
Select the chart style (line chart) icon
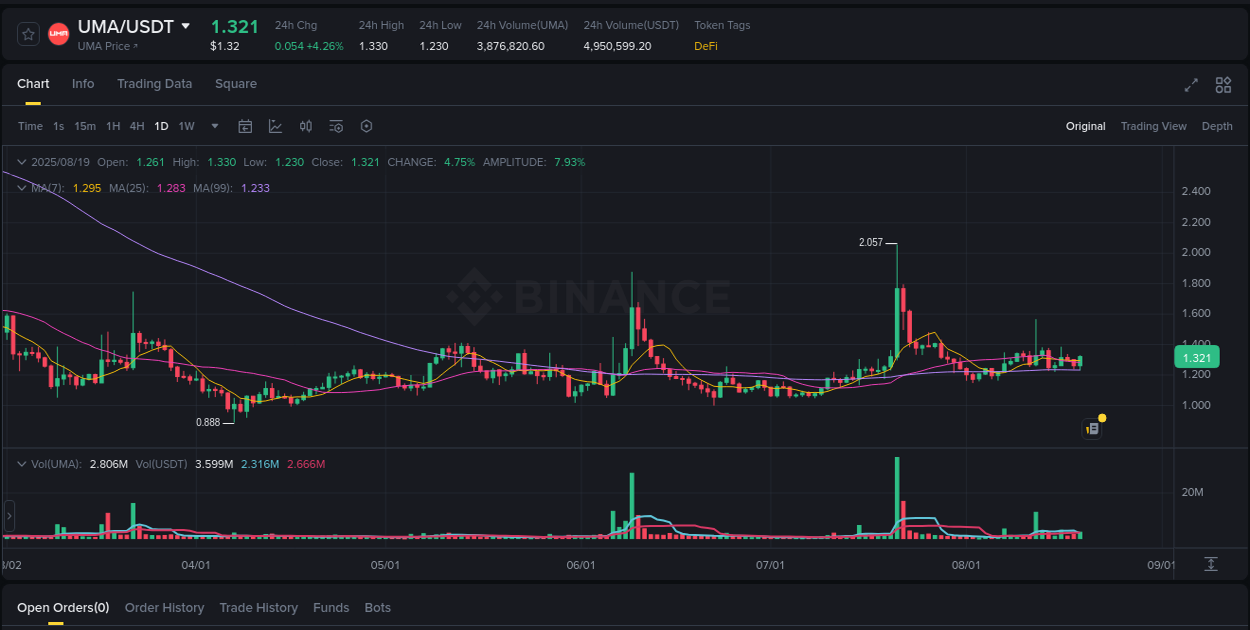coord(274,126)
